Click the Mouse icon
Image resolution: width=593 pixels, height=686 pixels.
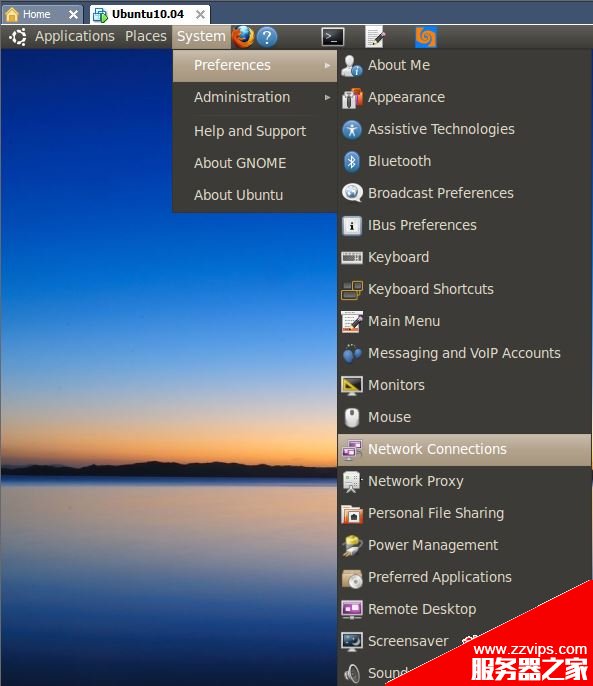pyautogui.click(x=352, y=417)
